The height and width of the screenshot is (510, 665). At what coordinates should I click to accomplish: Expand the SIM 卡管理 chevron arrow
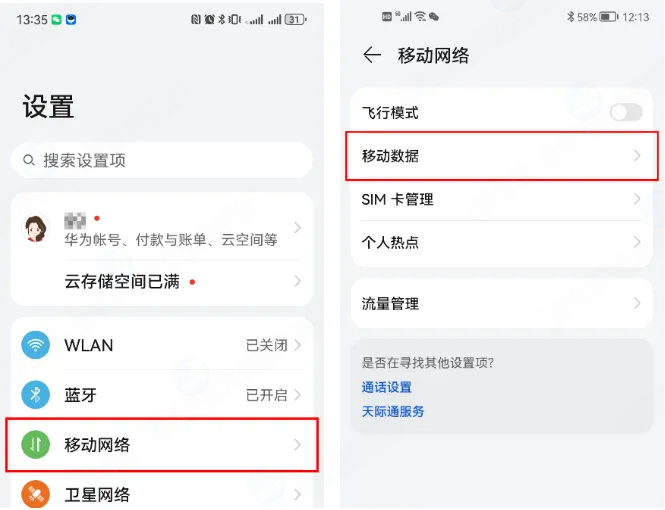tap(637, 199)
